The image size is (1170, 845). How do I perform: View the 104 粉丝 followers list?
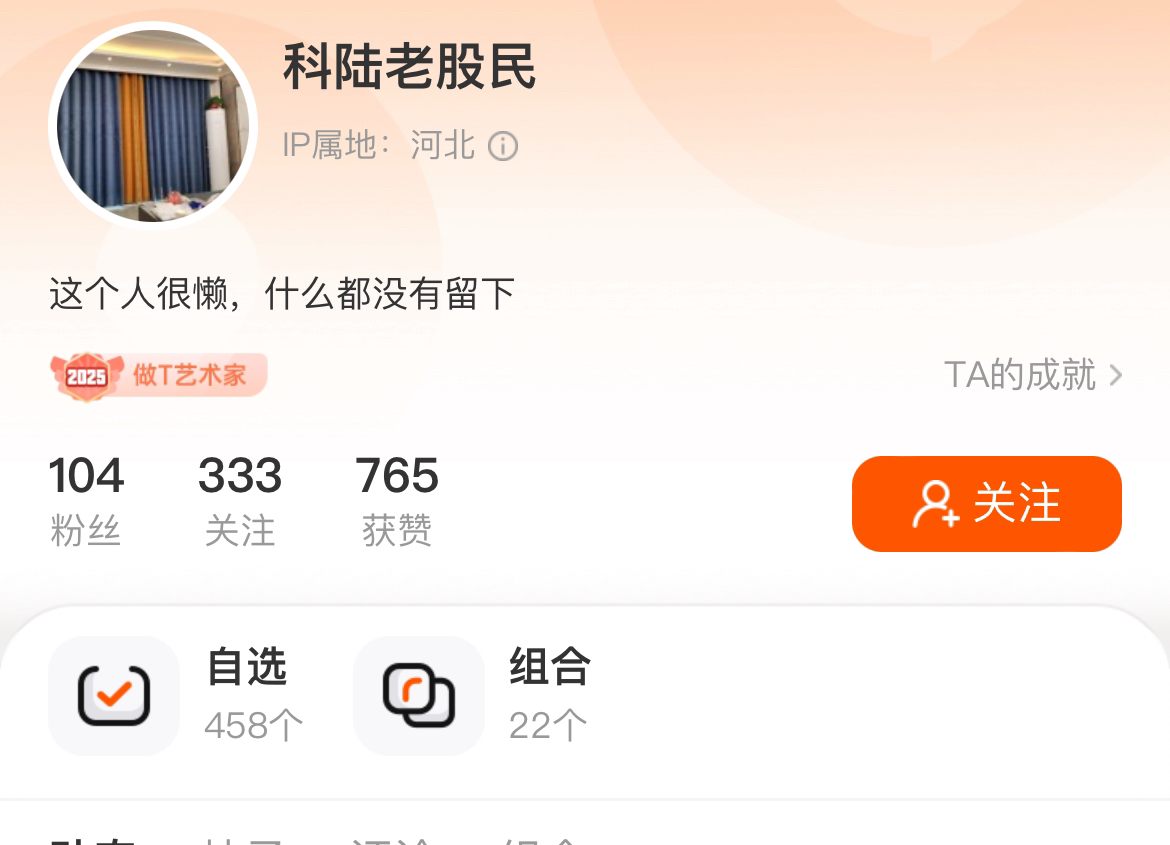tap(86, 501)
